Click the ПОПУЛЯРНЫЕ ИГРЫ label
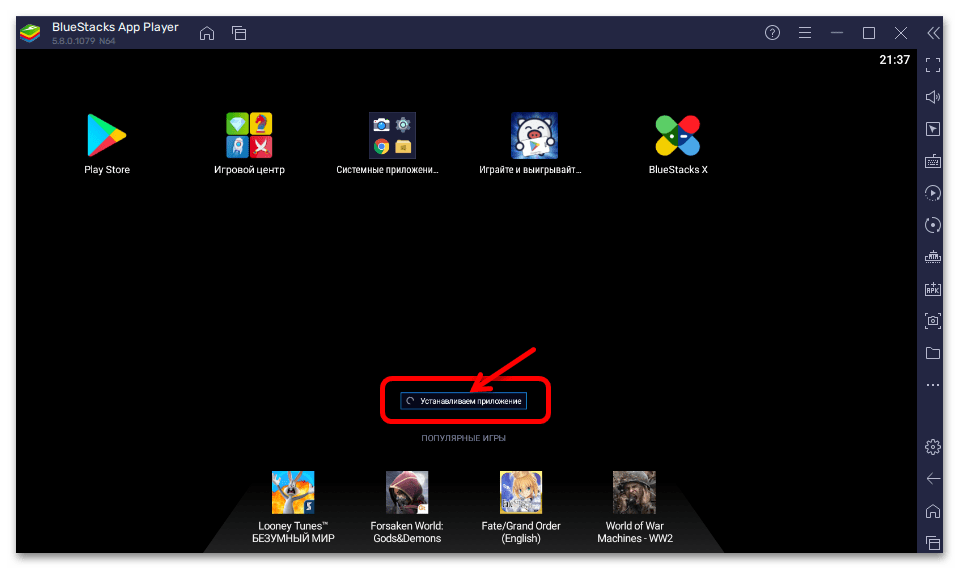959x569 pixels. pos(464,438)
